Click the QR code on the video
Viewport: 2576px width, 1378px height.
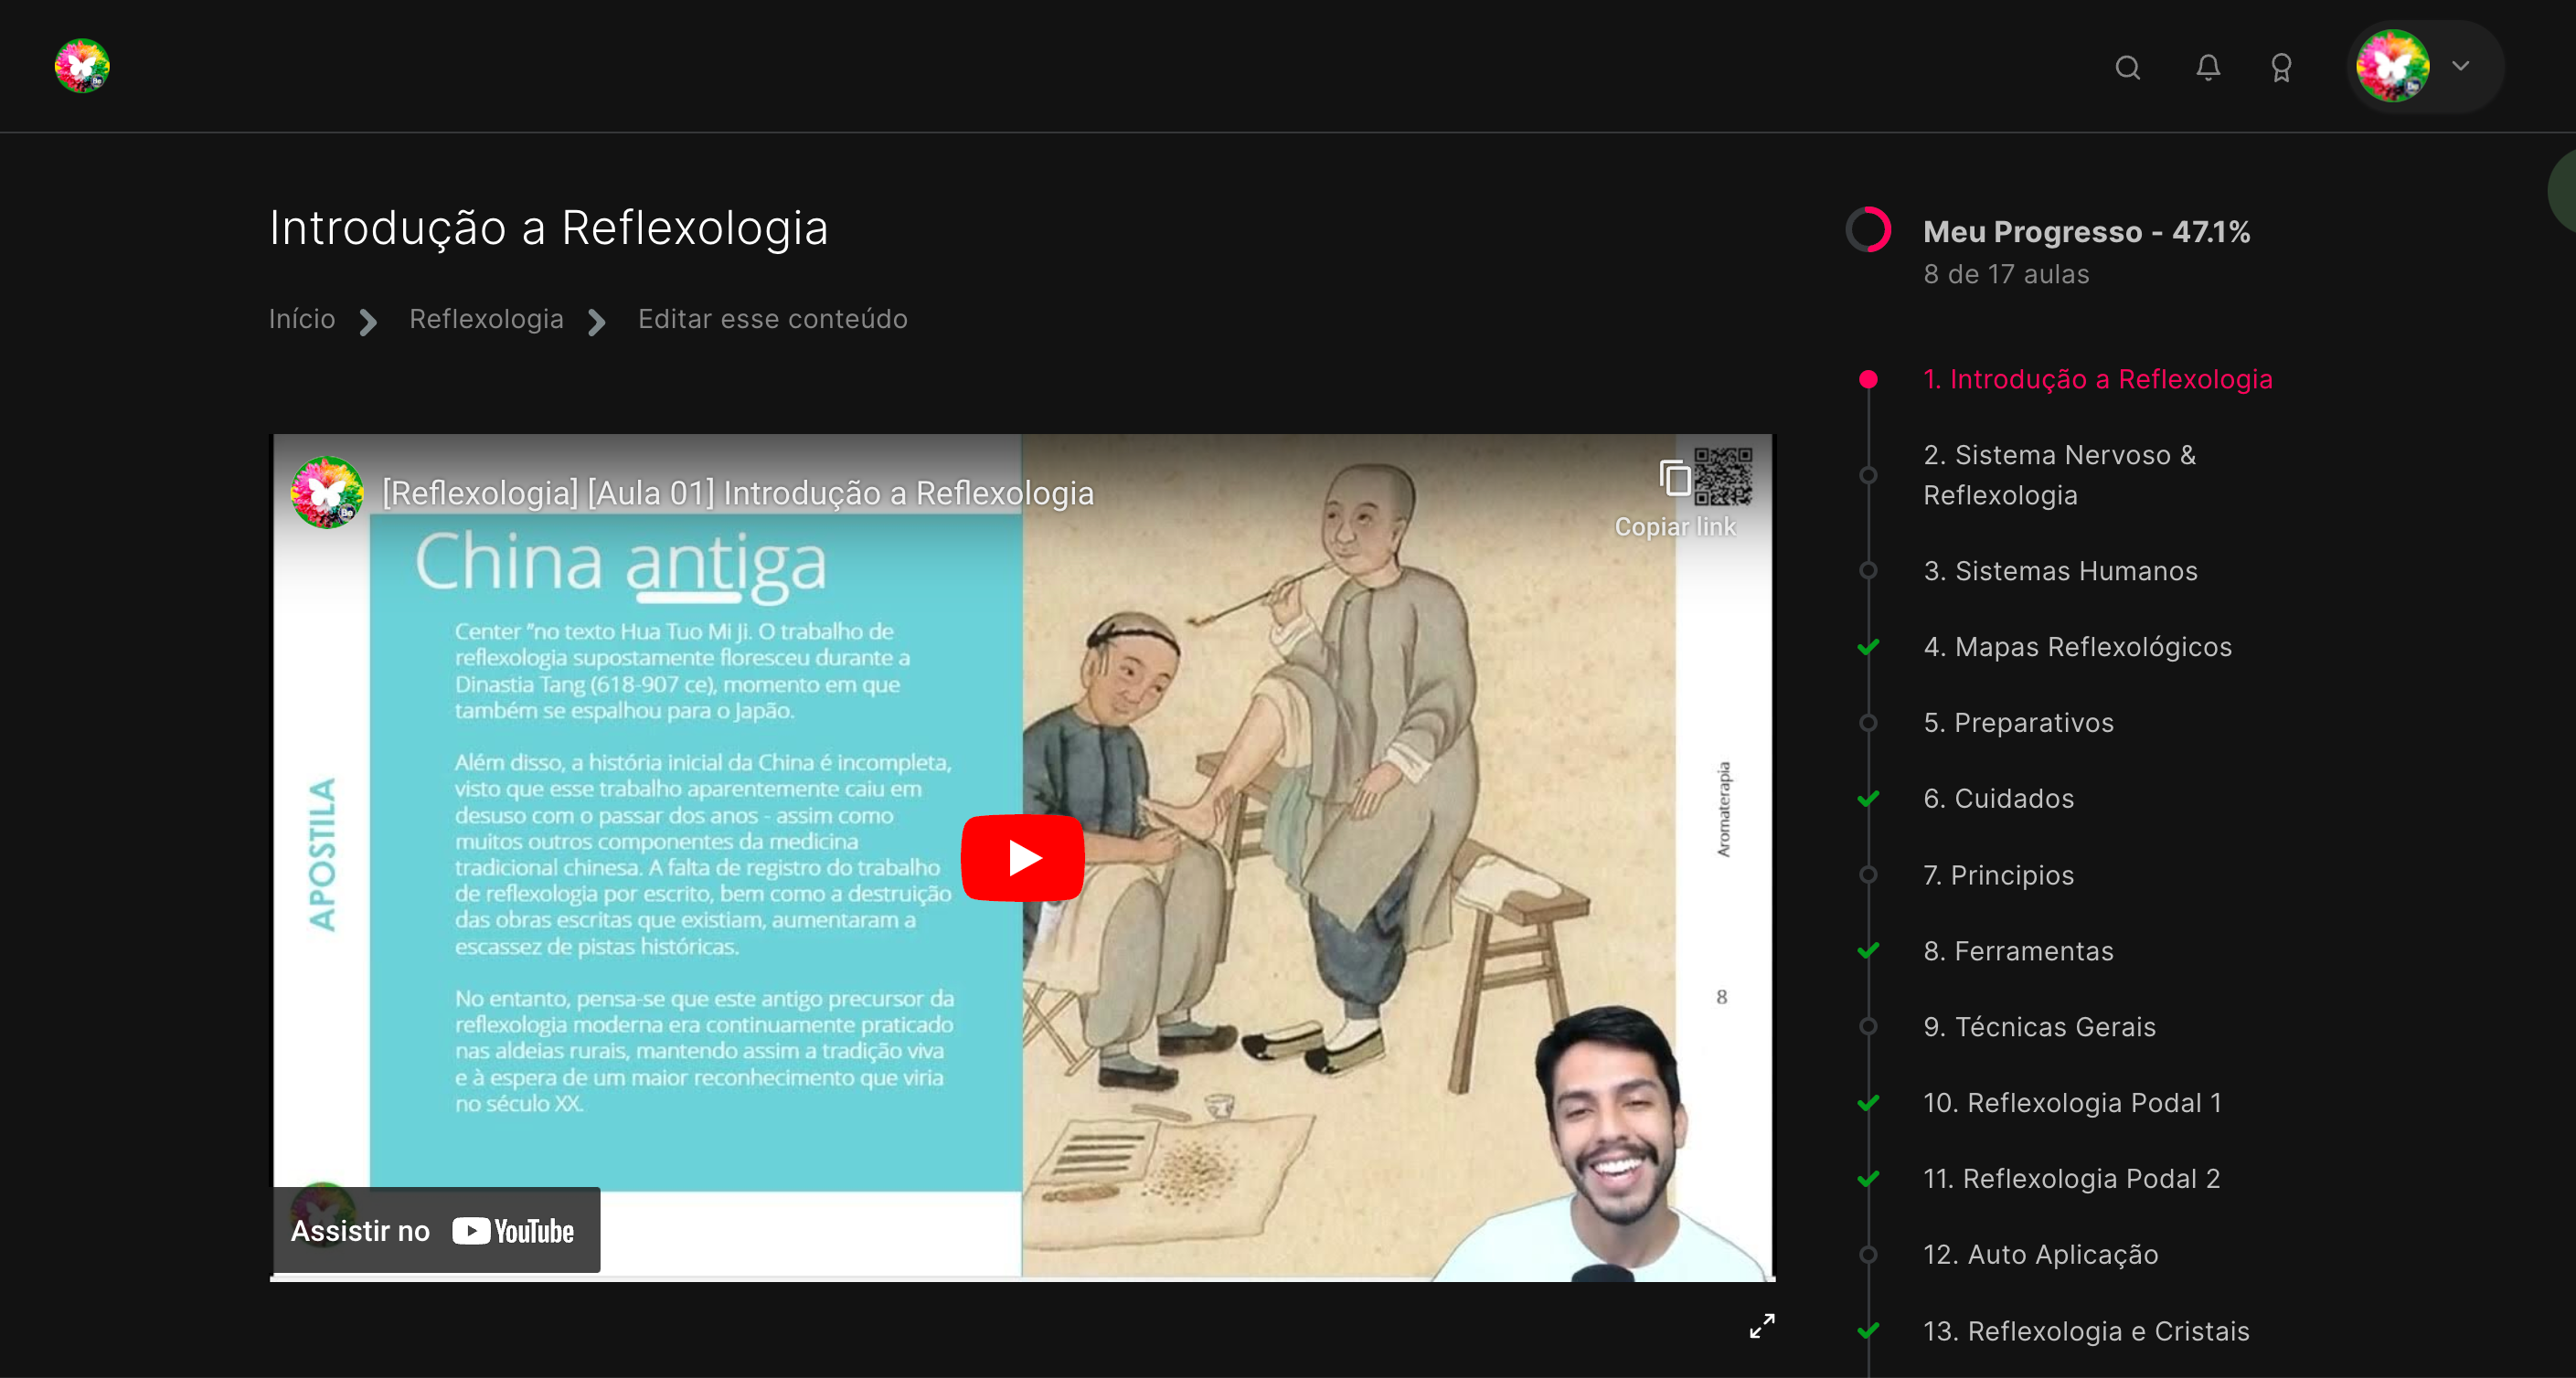[1723, 477]
